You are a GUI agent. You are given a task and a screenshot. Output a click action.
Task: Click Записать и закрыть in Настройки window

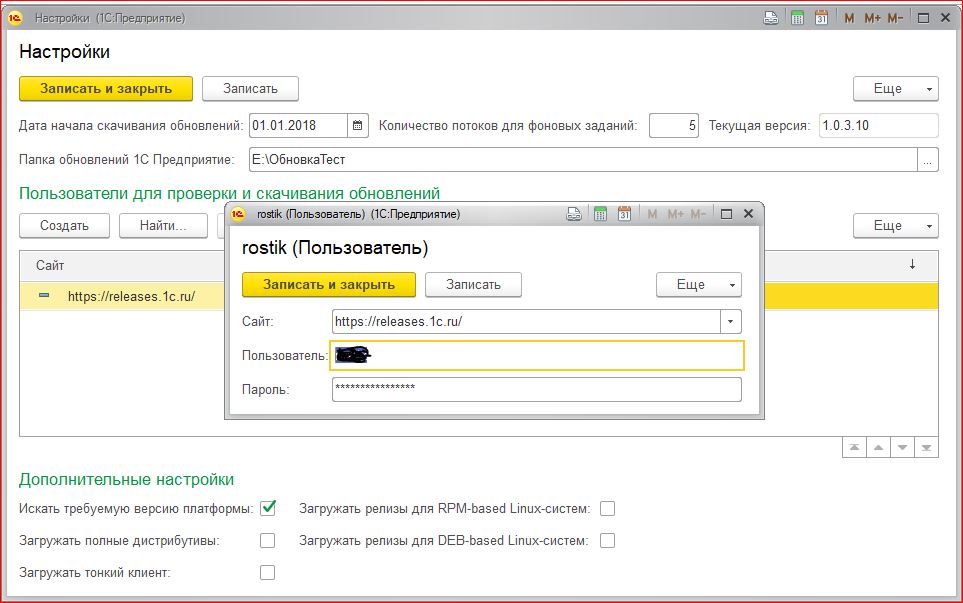[106, 88]
